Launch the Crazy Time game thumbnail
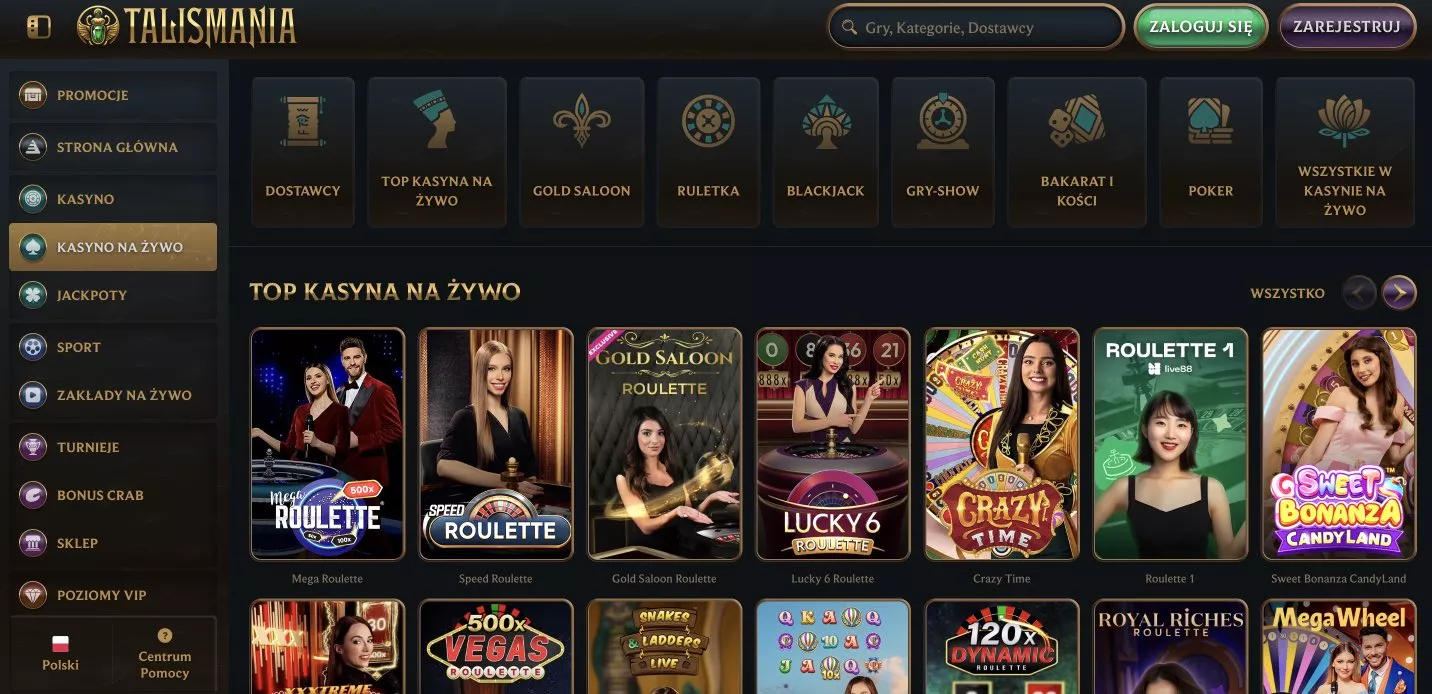Image resolution: width=1432 pixels, height=694 pixels. [1002, 443]
